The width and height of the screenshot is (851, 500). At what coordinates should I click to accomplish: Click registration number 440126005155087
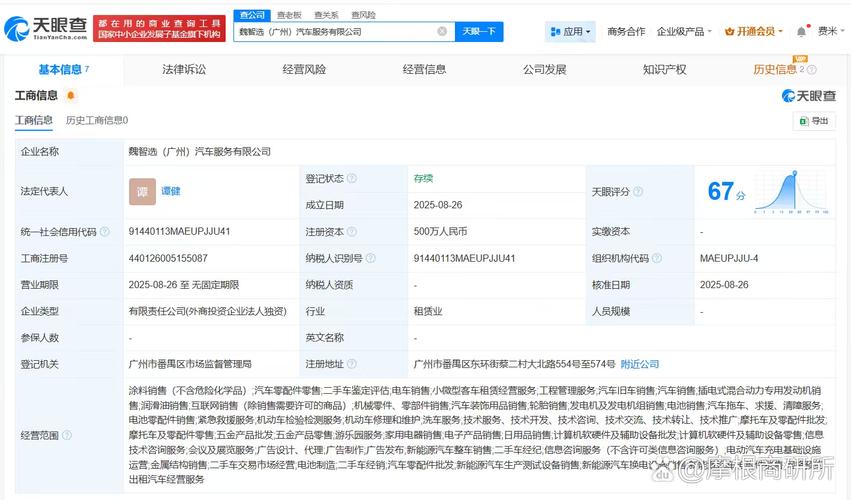(x=168, y=258)
